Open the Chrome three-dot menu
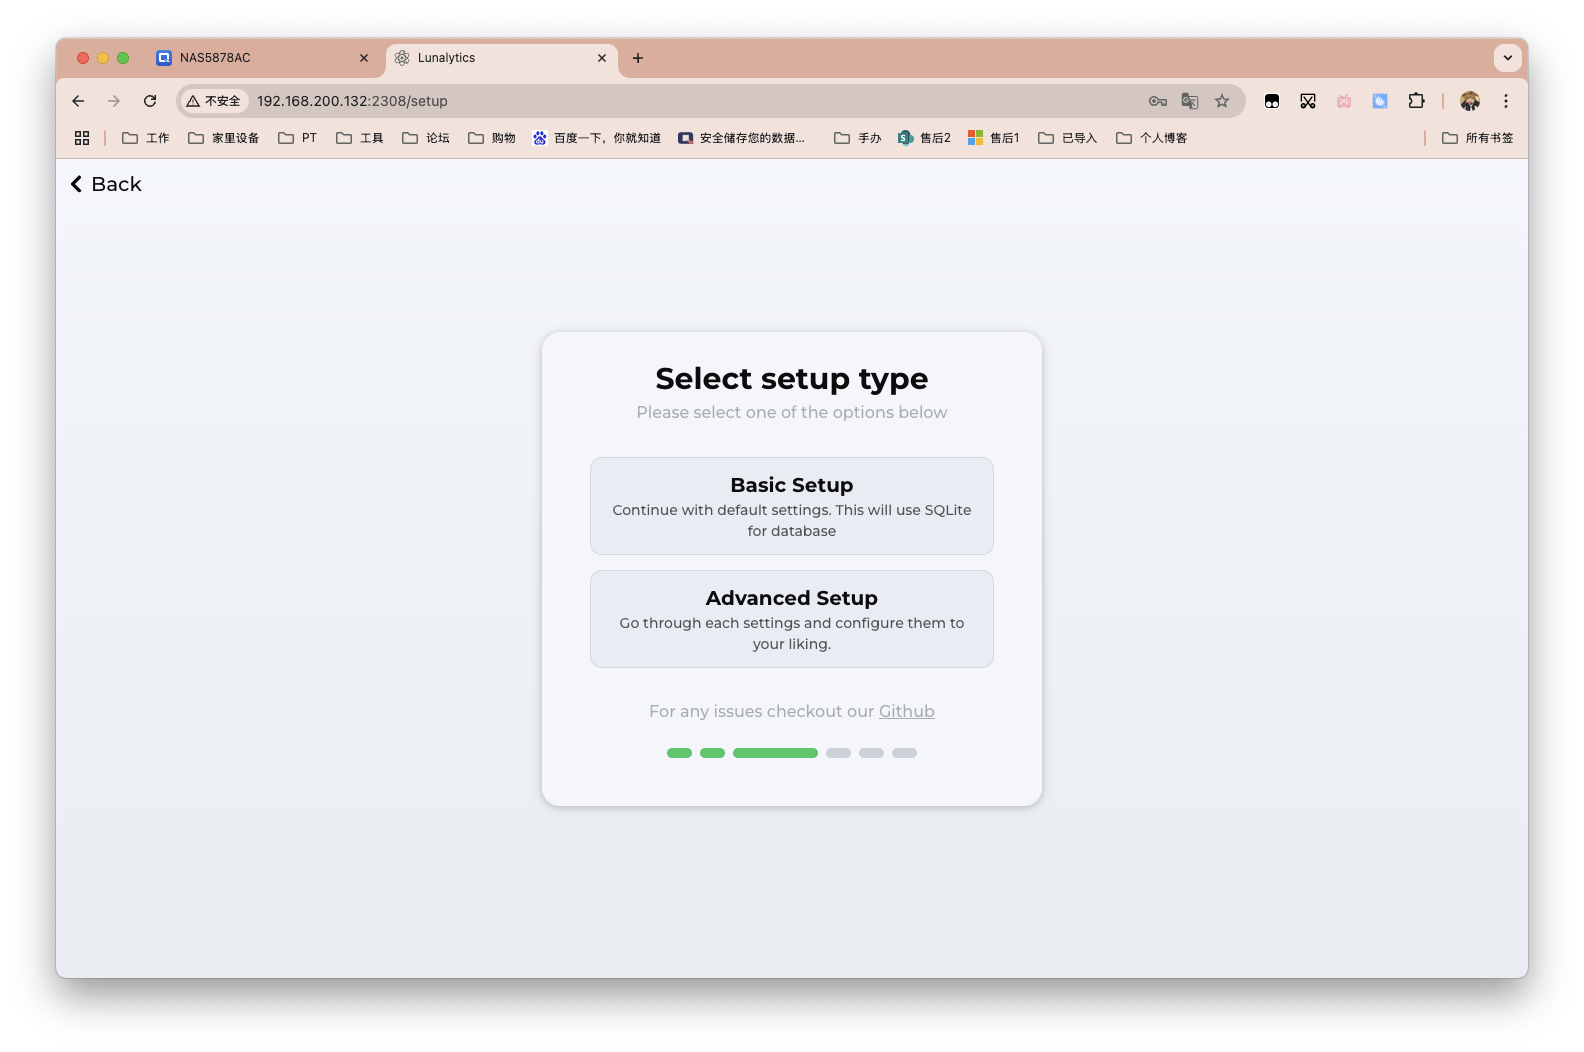The width and height of the screenshot is (1584, 1052). pos(1505,101)
